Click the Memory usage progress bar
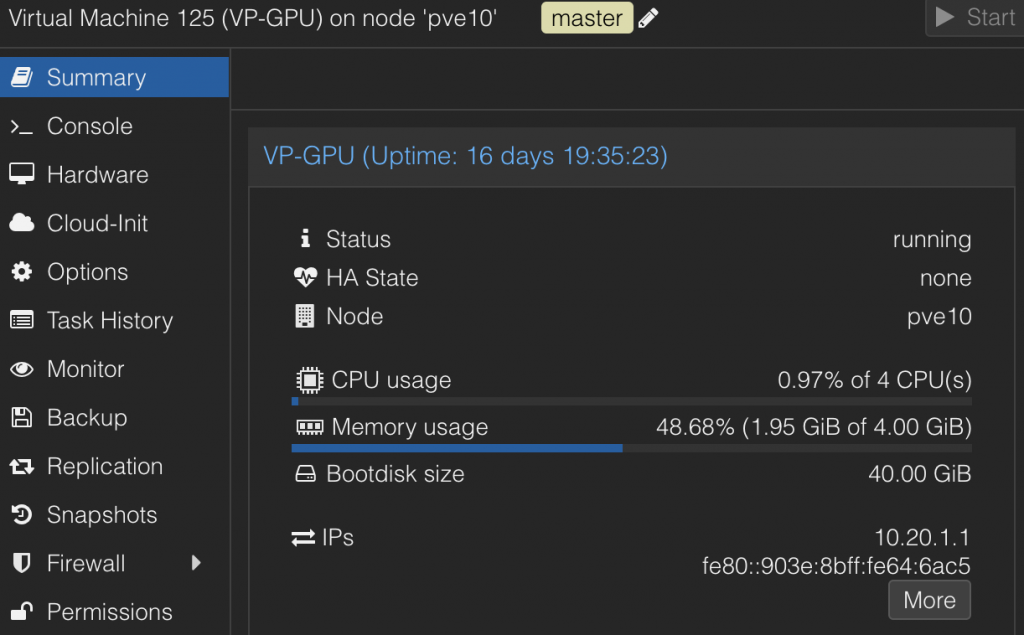Screen dimensions: 1024x635 tap(631, 449)
